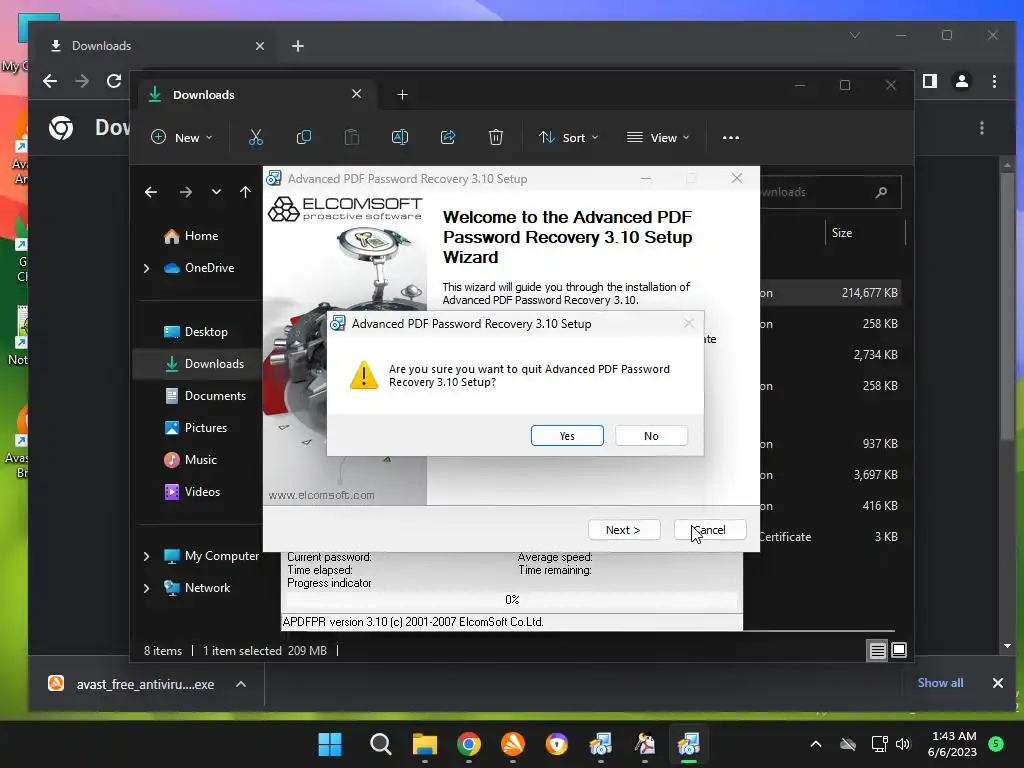Open Chrome Downloads page more-actions menu
This screenshot has height=768, width=1024.
[x=982, y=128]
